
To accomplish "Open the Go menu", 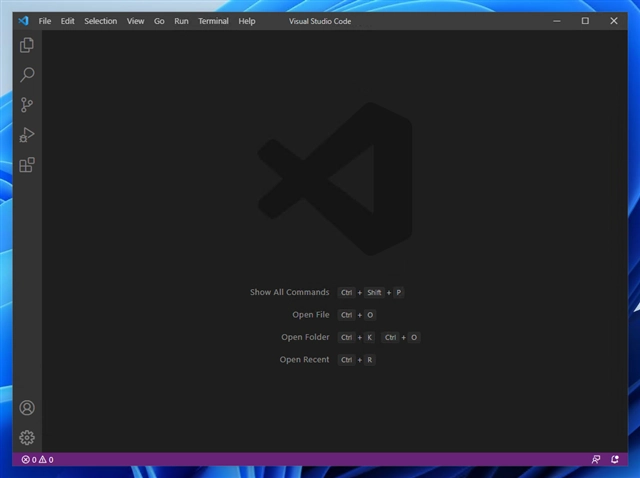I will (159, 21).
